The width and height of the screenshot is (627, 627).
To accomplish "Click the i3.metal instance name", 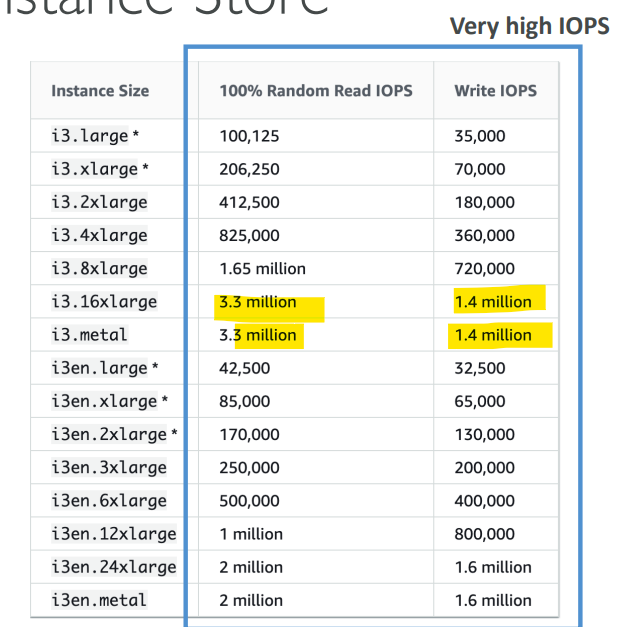I will pos(90,335).
